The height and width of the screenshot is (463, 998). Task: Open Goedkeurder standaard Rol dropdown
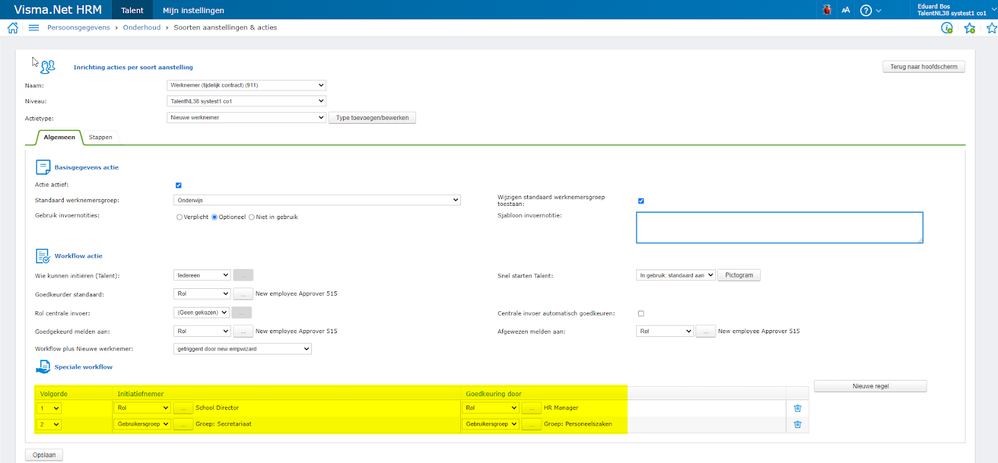[x=202, y=294]
